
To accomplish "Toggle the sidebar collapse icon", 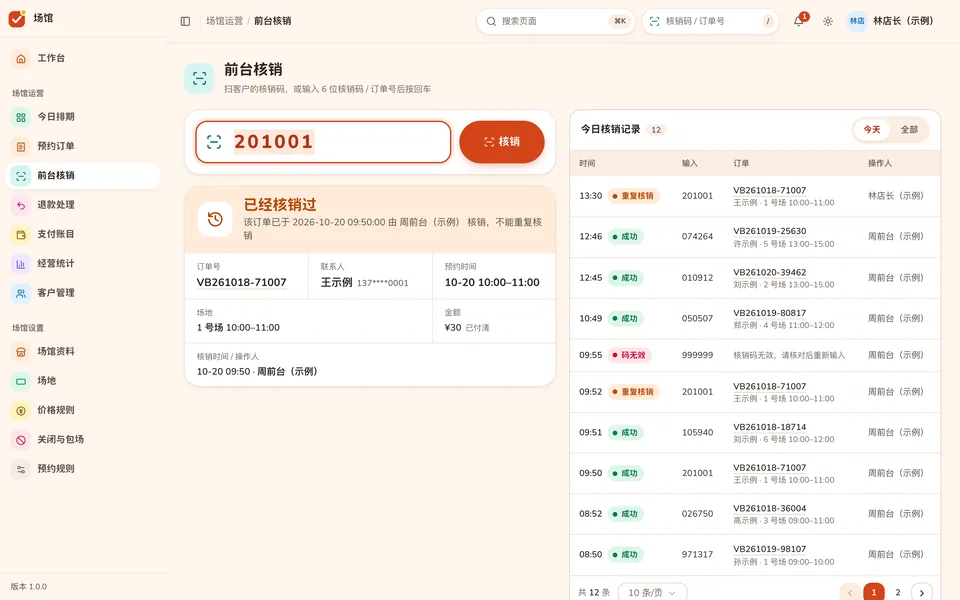I will [x=186, y=21].
